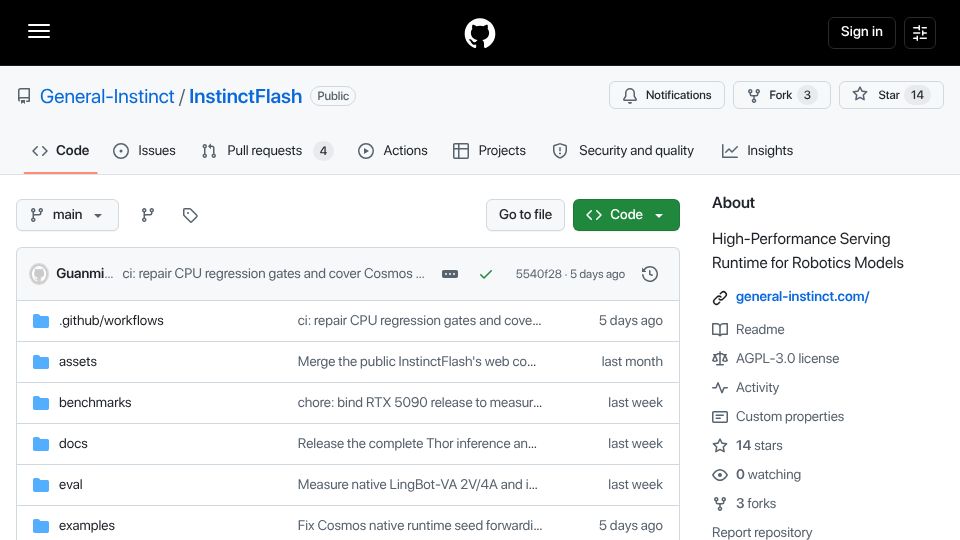Open the General-Instinct owner link

107,96
